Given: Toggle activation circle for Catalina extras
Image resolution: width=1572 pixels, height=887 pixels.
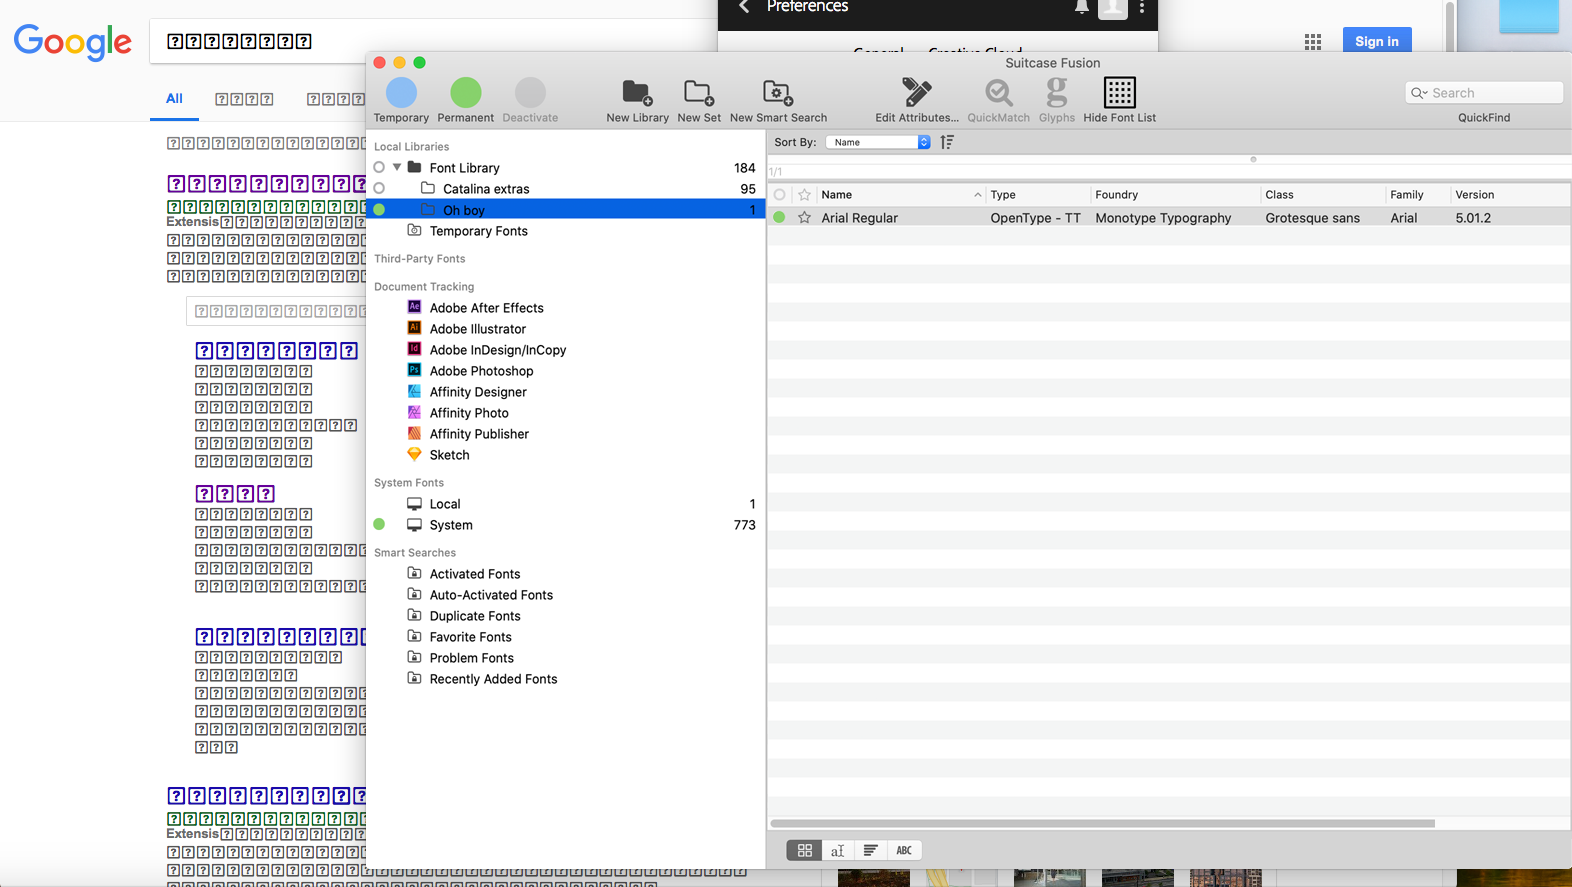Looking at the screenshot, I should tap(379, 189).
